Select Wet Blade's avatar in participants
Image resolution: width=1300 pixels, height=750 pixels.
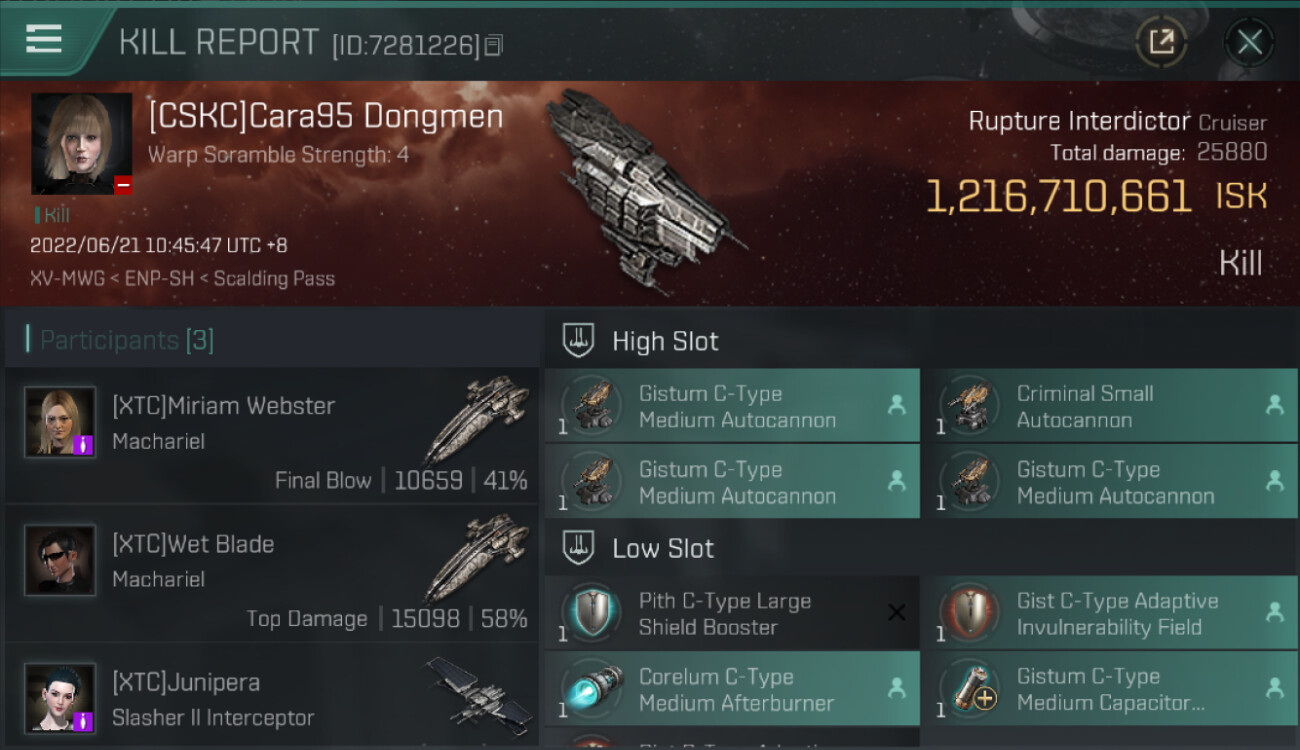(60, 560)
